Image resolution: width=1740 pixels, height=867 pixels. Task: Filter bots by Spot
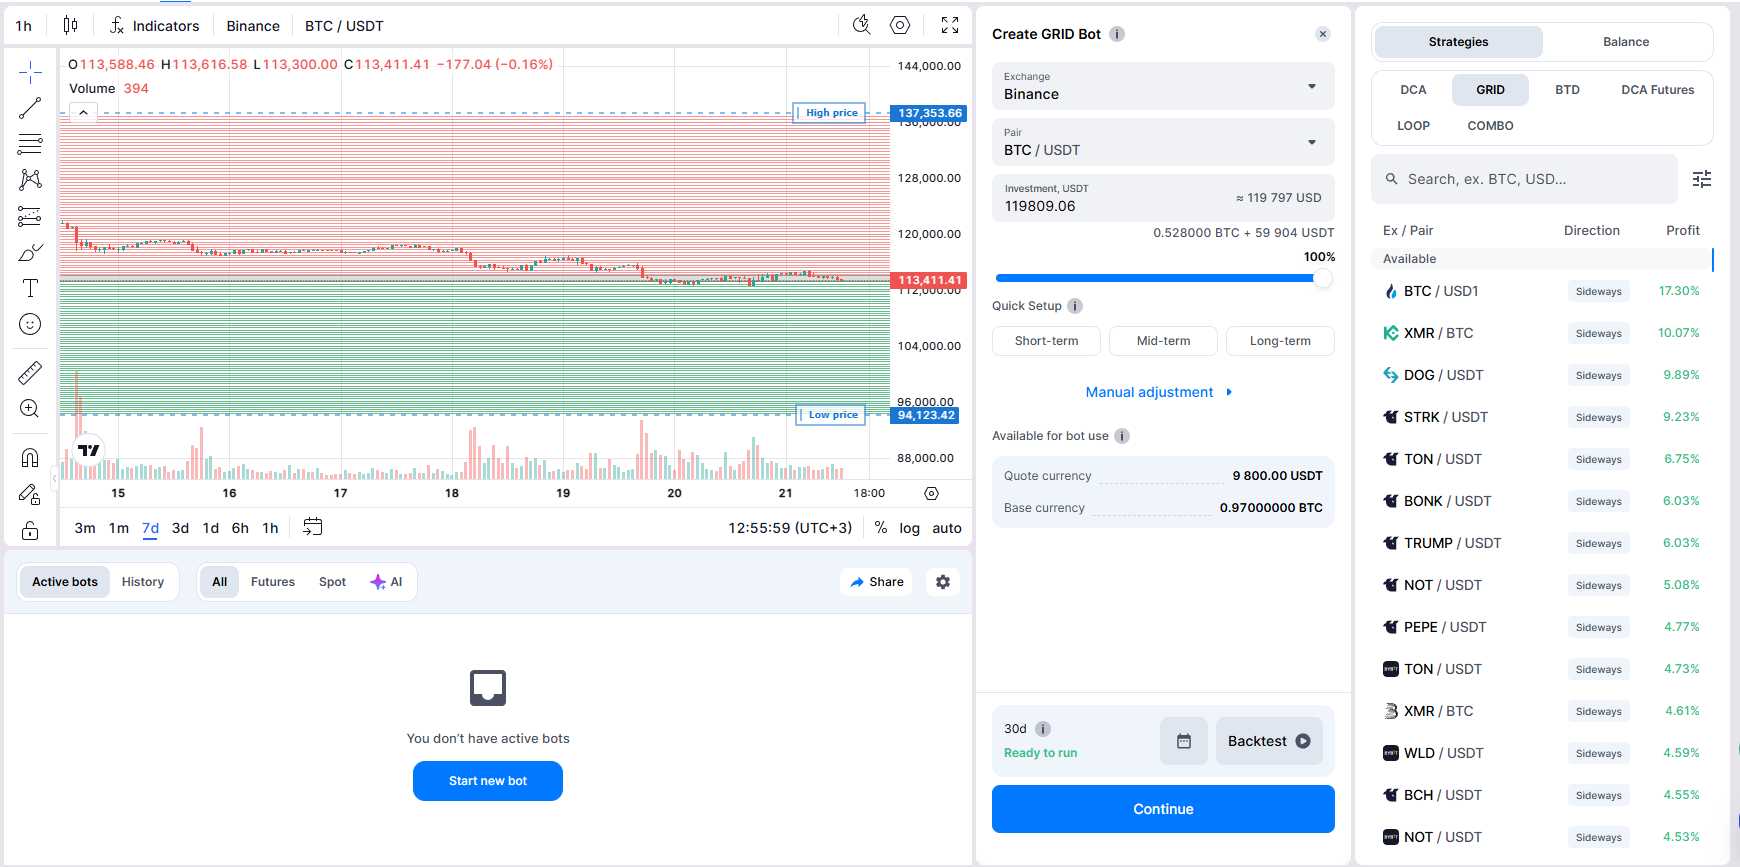coord(332,582)
